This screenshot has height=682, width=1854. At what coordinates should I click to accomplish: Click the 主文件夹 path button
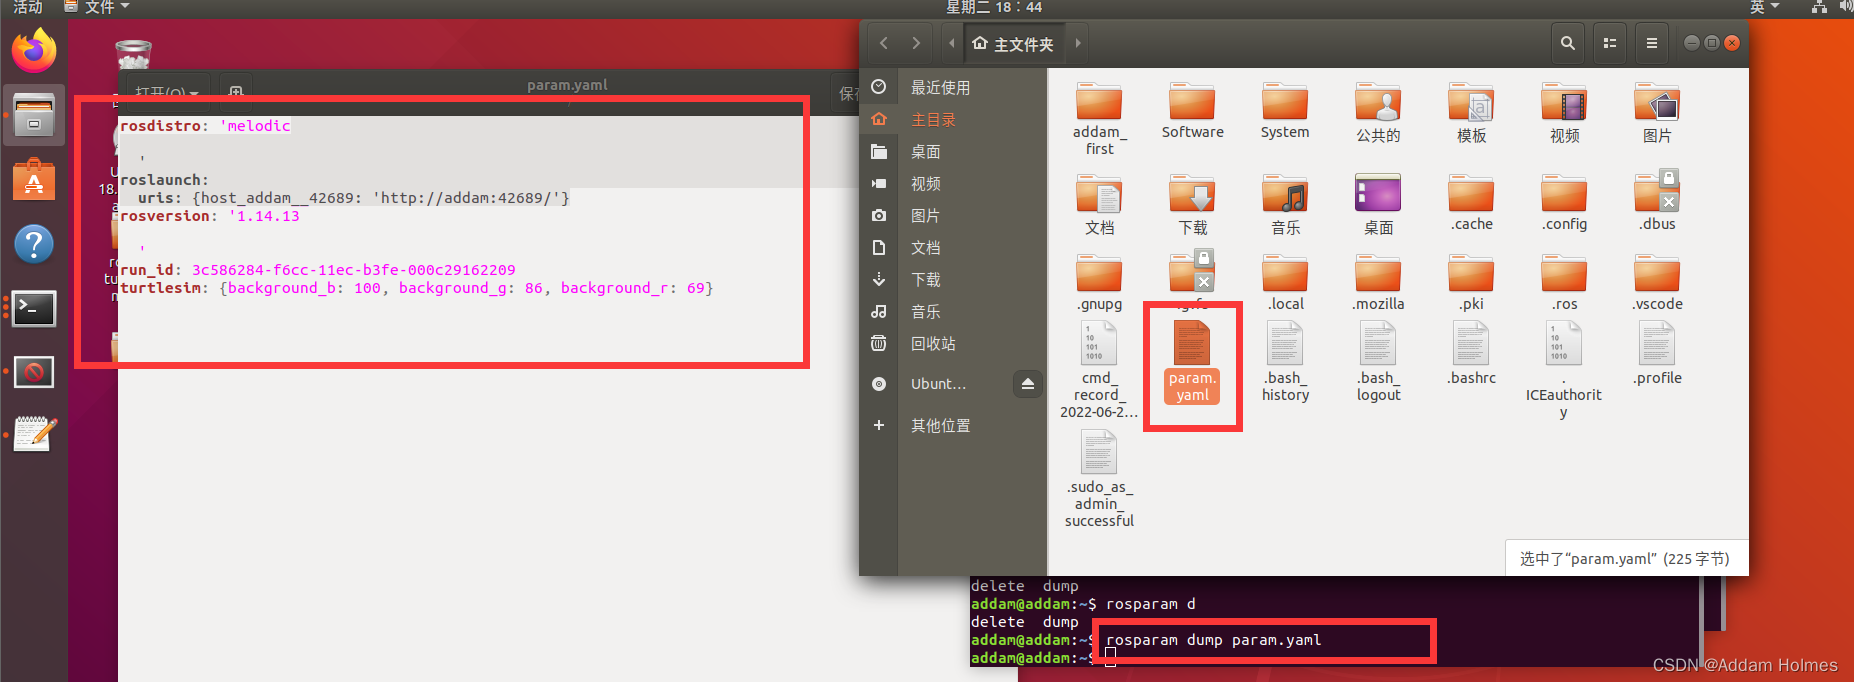click(x=1013, y=43)
